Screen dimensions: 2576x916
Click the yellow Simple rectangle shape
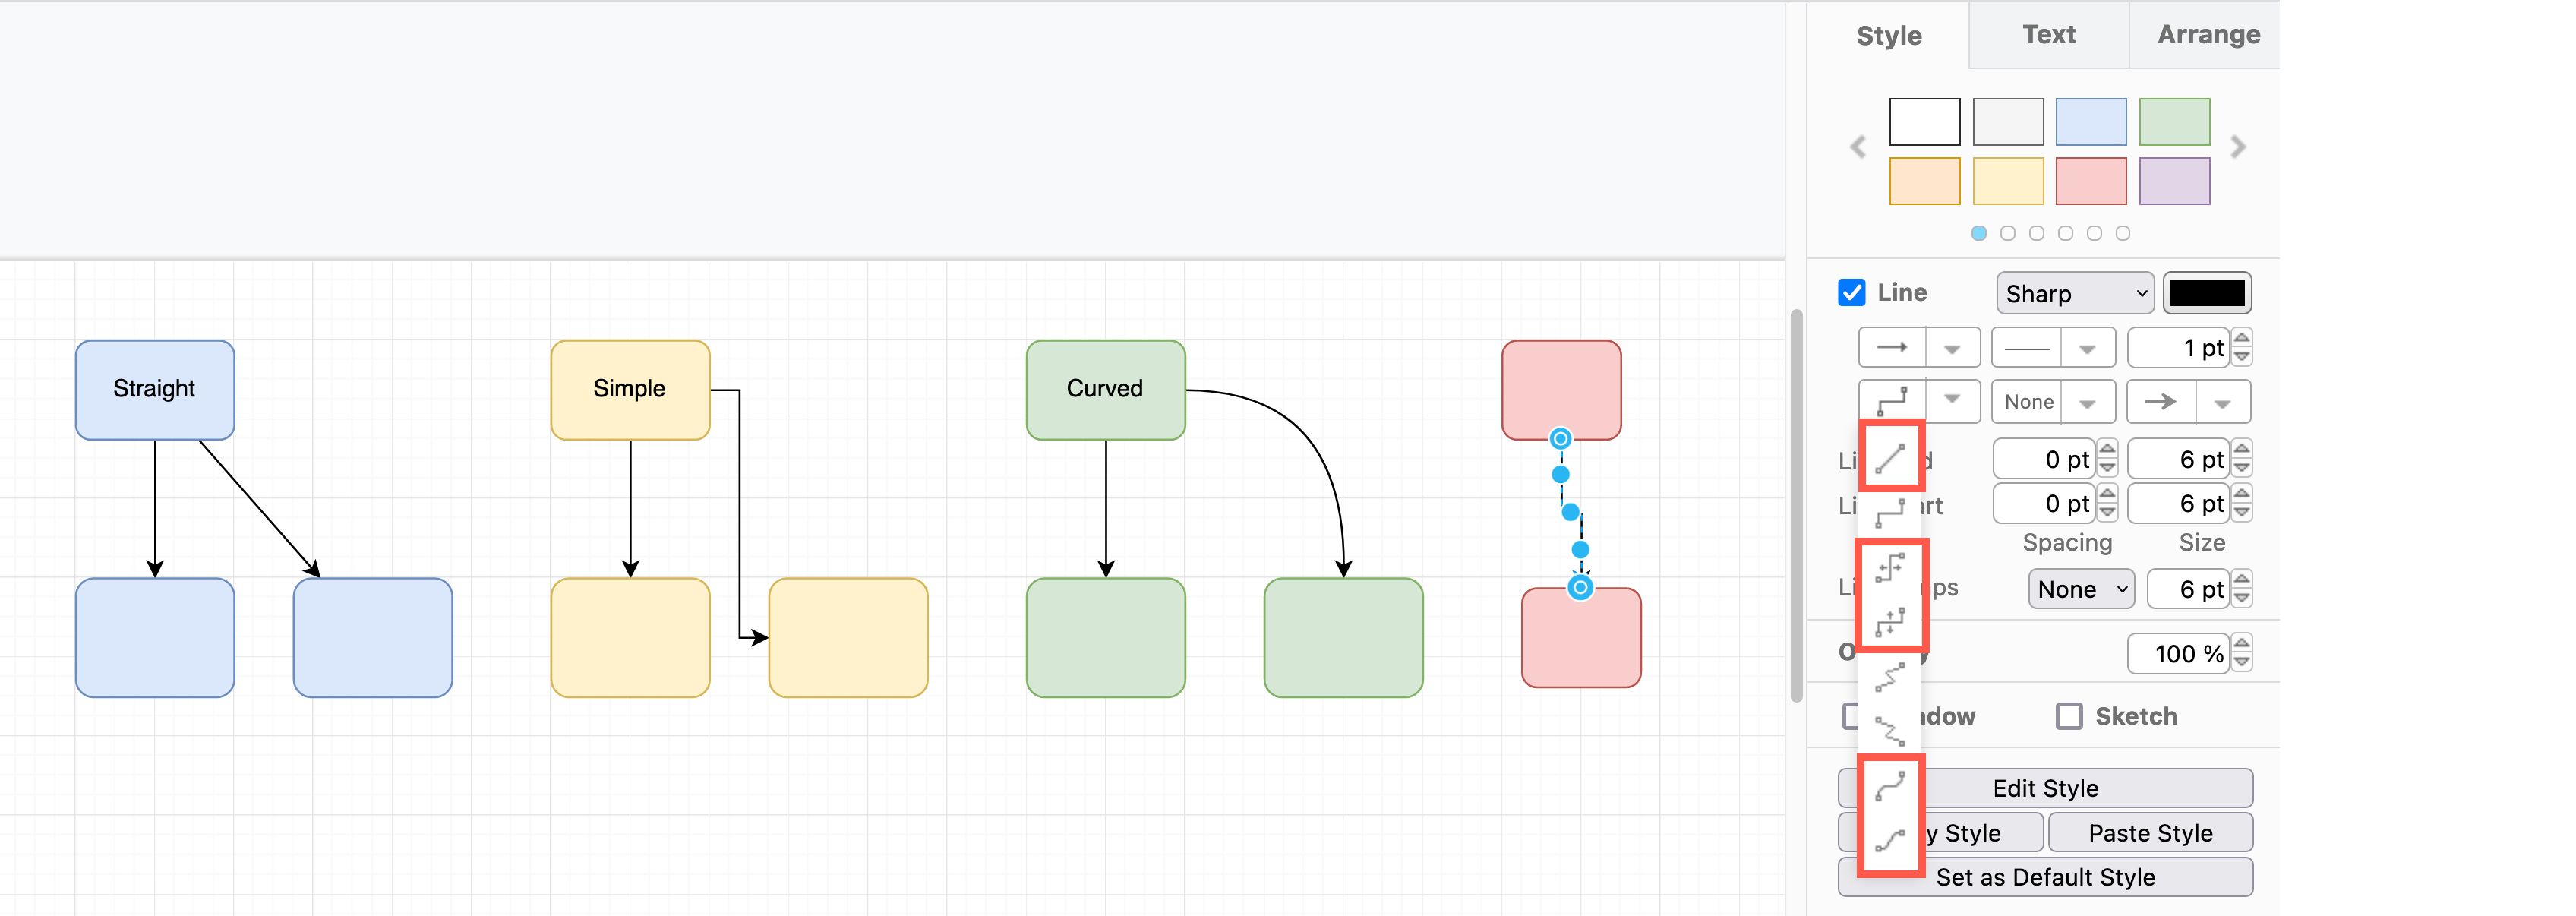point(629,389)
